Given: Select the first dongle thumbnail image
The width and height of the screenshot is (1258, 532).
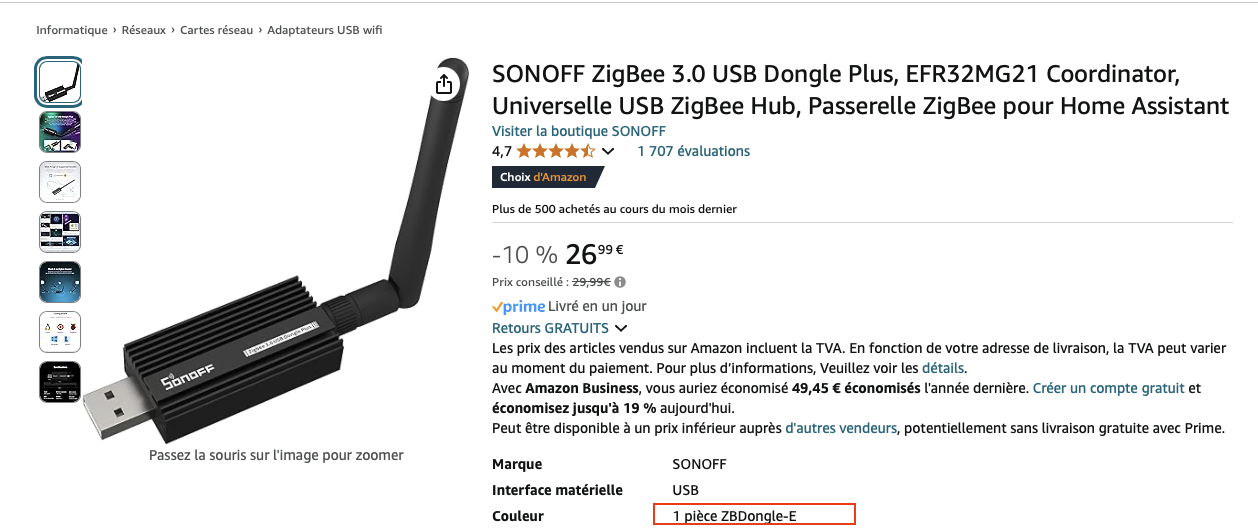Looking at the screenshot, I should pos(59,82).
